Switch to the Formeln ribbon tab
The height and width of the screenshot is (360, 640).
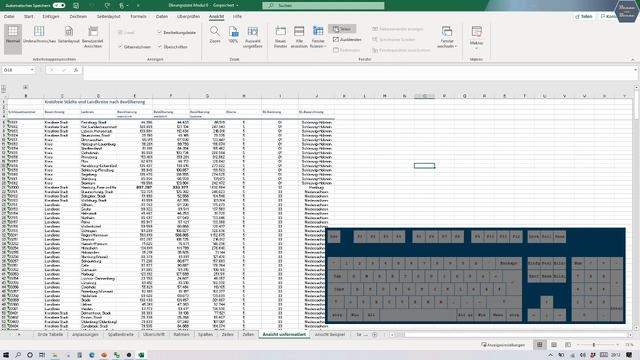[x=138, y=17]
